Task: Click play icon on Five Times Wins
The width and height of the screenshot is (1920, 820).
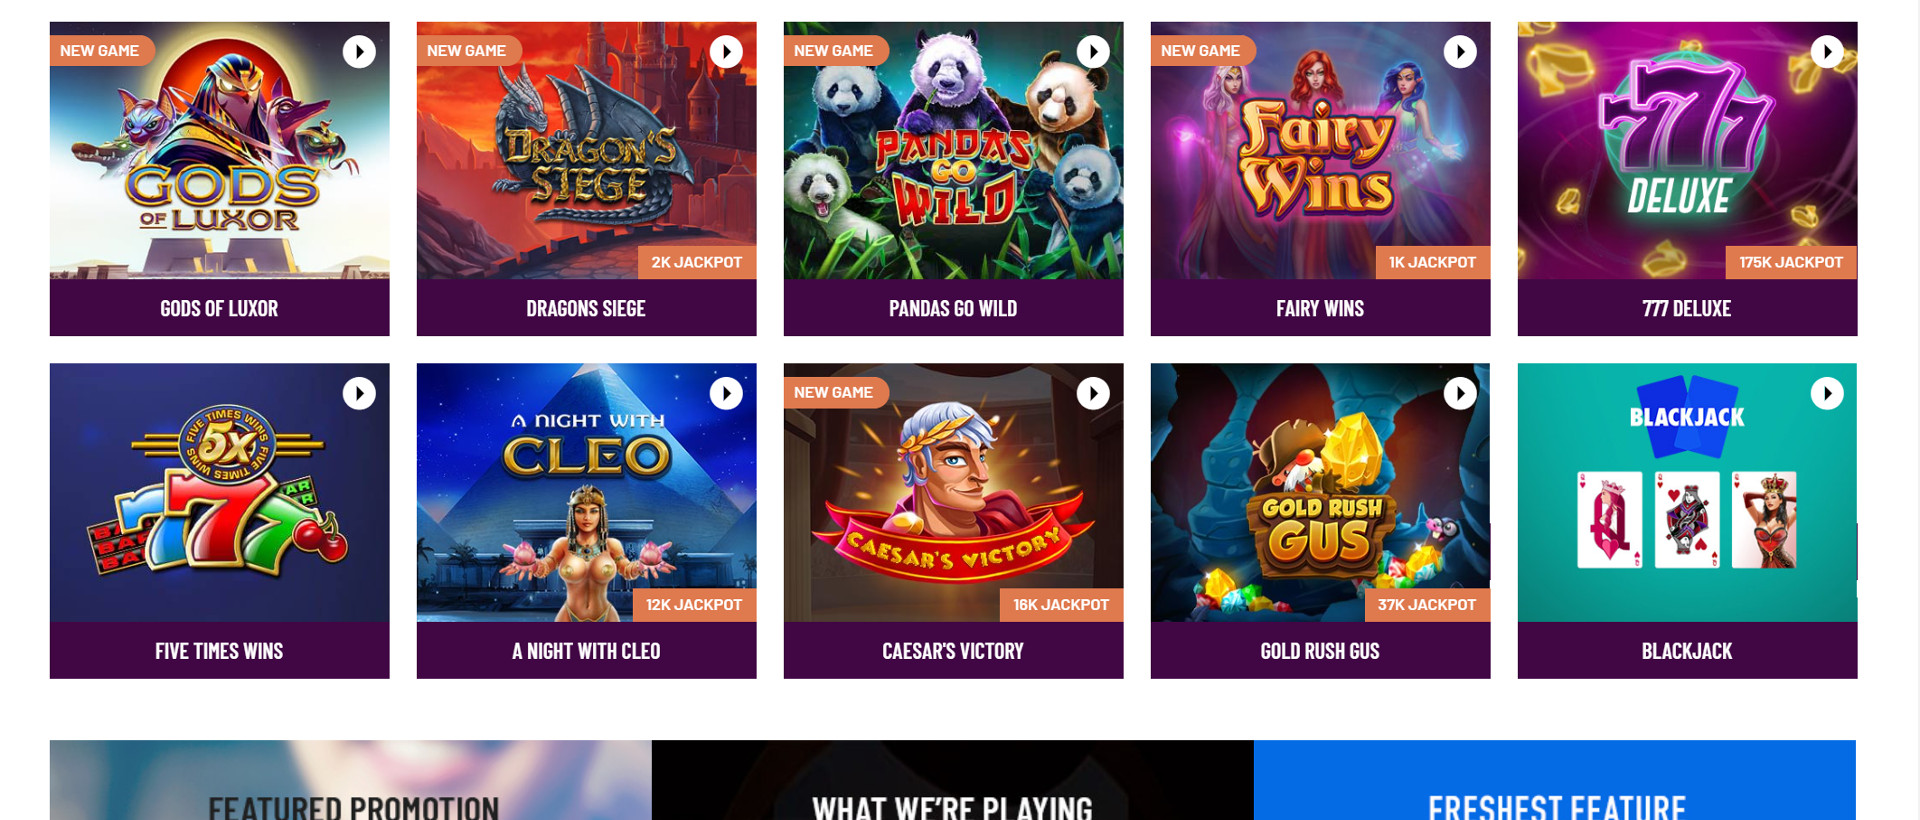Action: pos(359,394)
